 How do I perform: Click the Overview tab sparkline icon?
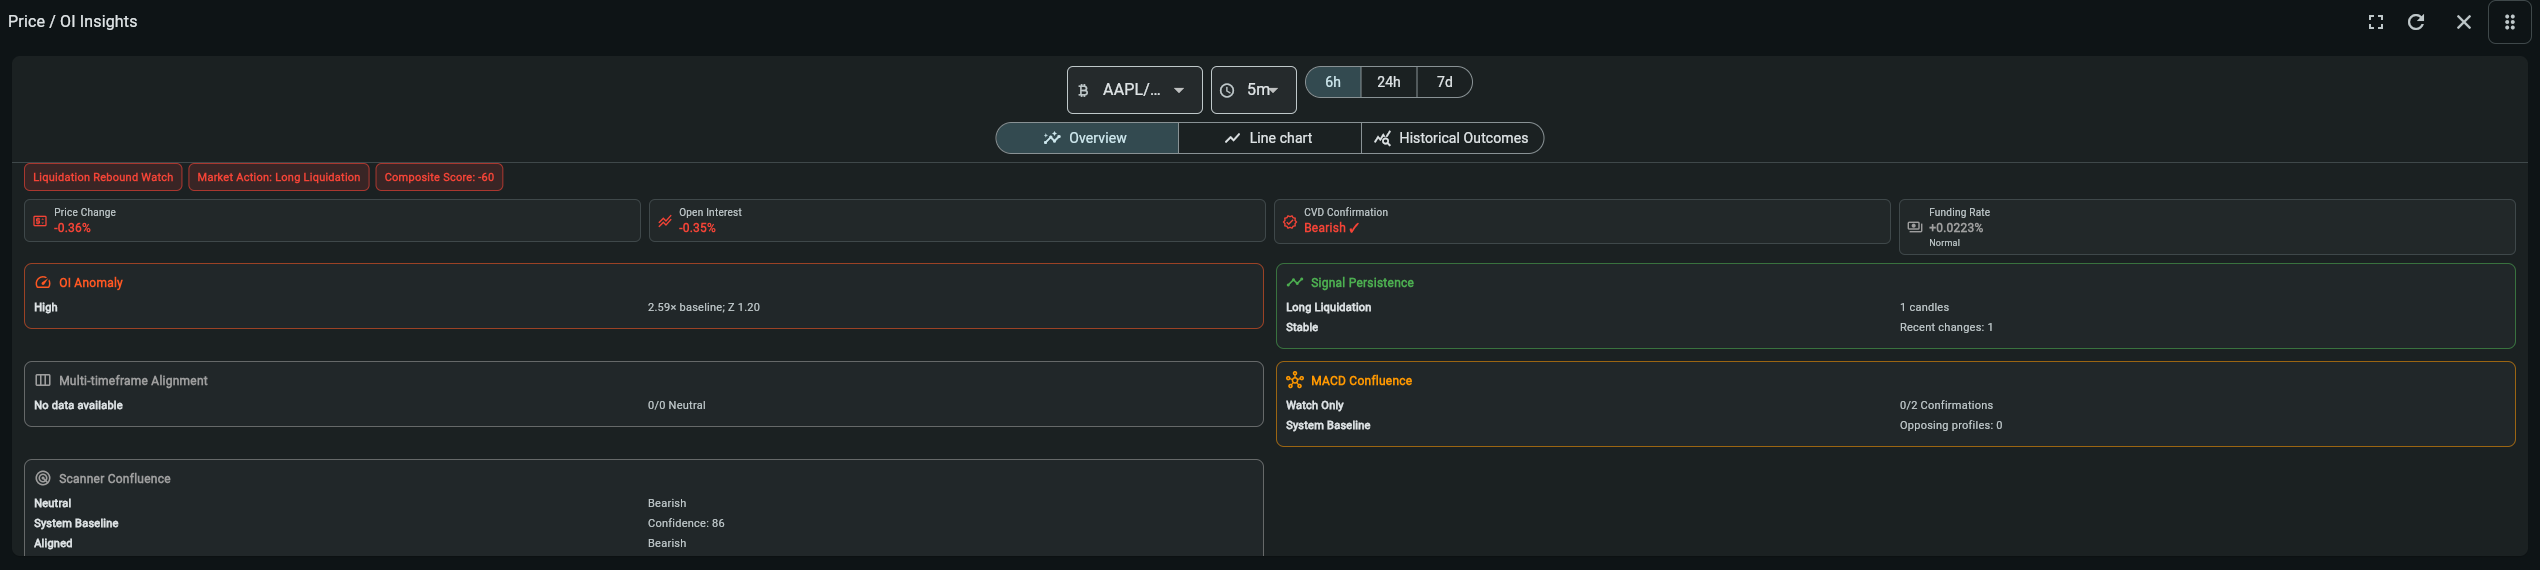(x=1052, y=138)
